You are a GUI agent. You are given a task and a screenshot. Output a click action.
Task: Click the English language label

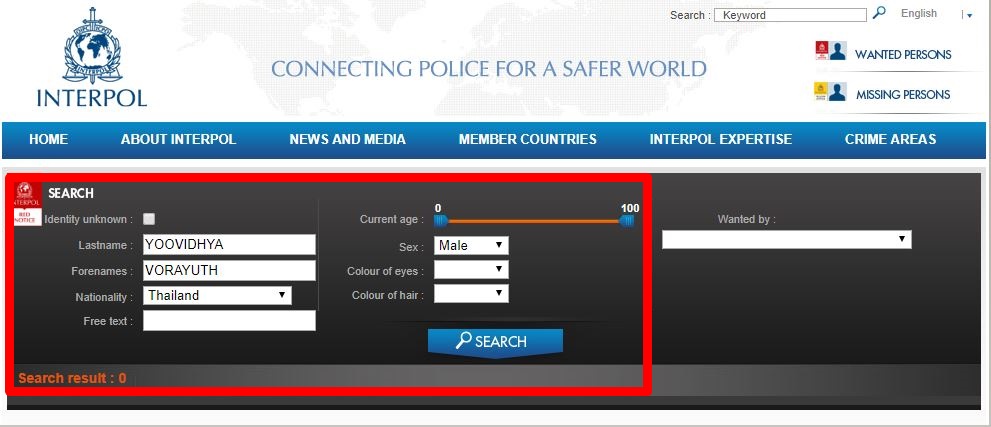(x=919, y=13)
